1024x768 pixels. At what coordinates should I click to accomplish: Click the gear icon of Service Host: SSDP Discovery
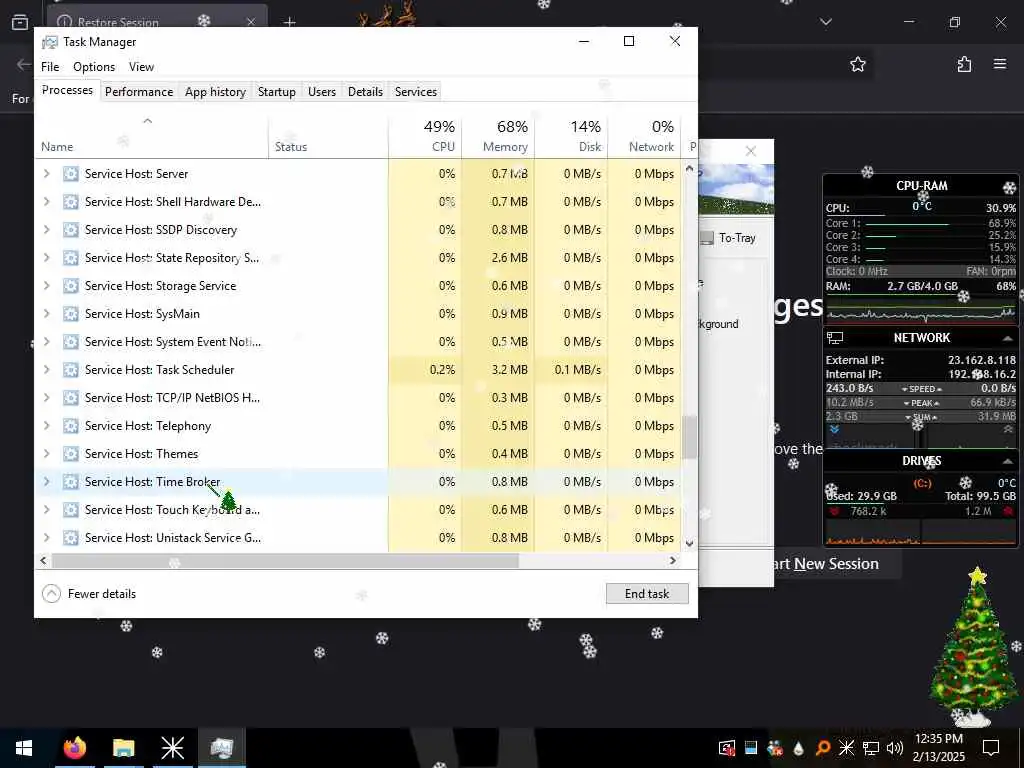71,230
